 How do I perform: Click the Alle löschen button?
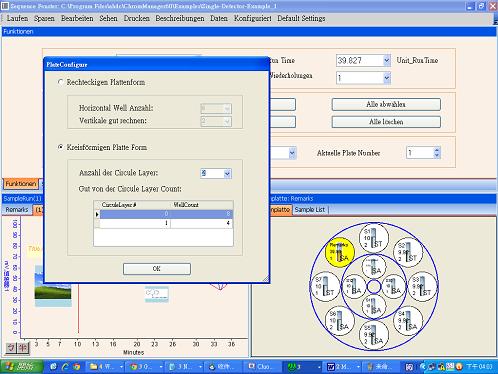coord(386,122)
